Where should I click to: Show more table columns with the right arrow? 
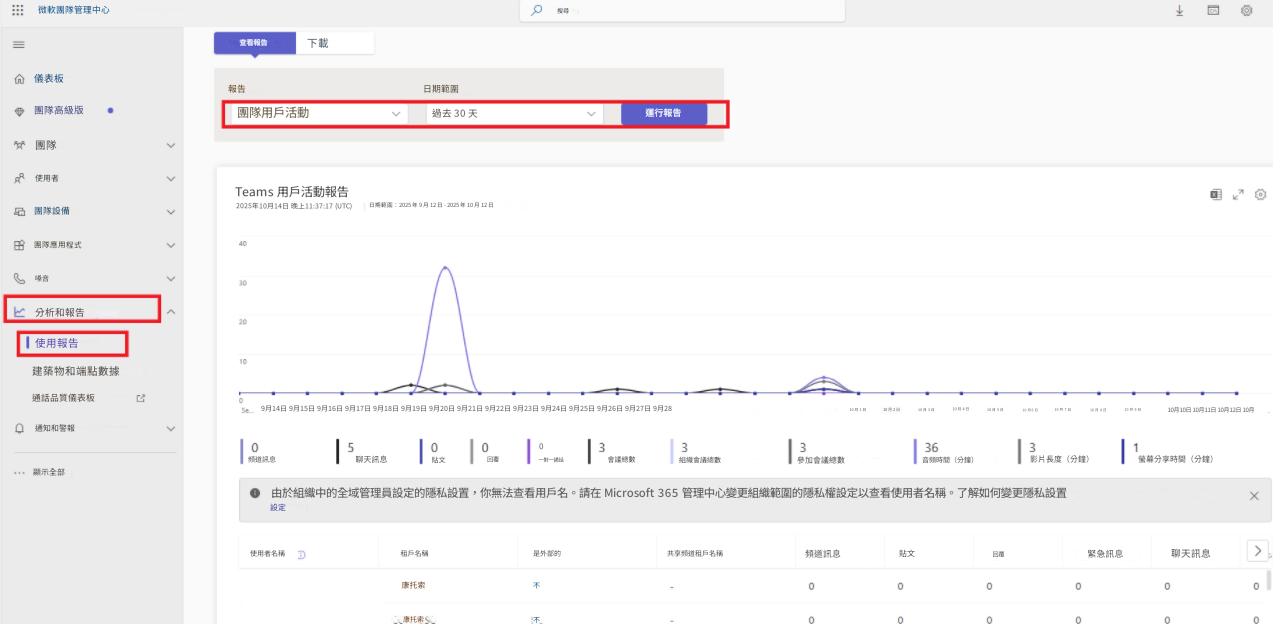pyautogui.click(x=1258, y=550)
